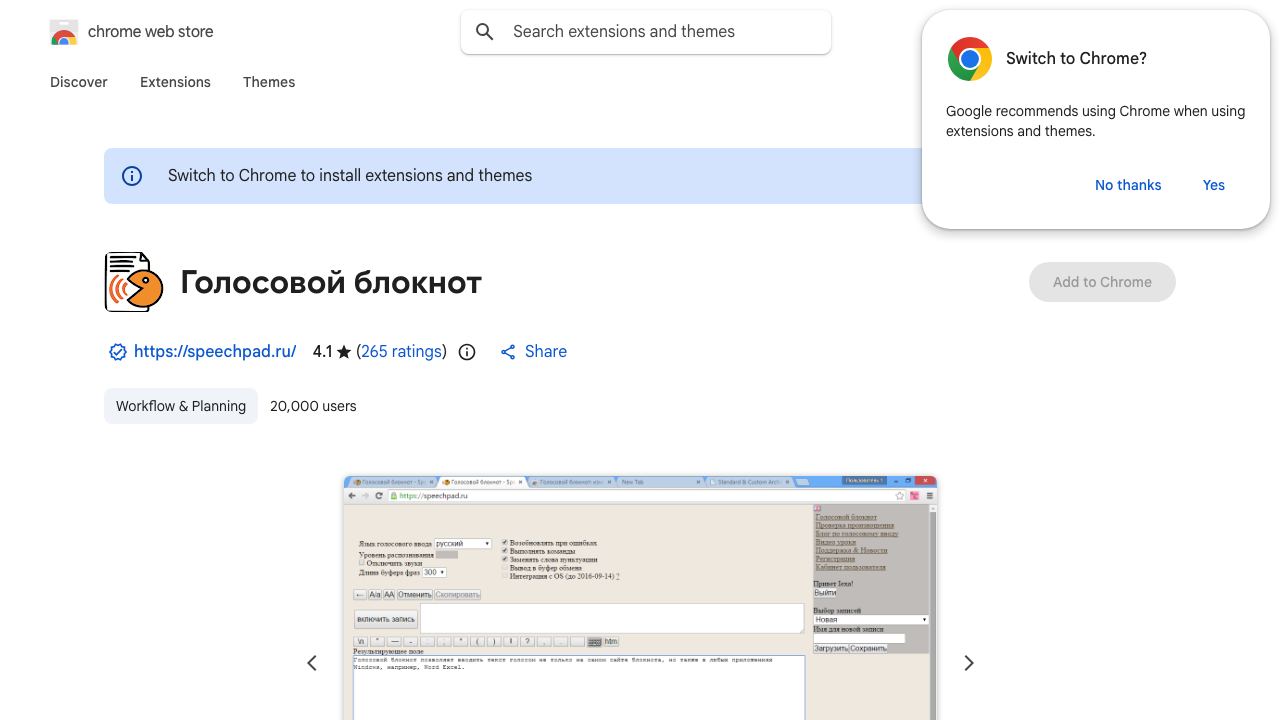The image size is (1280, 720).
Task: Click the Chrome Web Store logo
Action: 64,32
